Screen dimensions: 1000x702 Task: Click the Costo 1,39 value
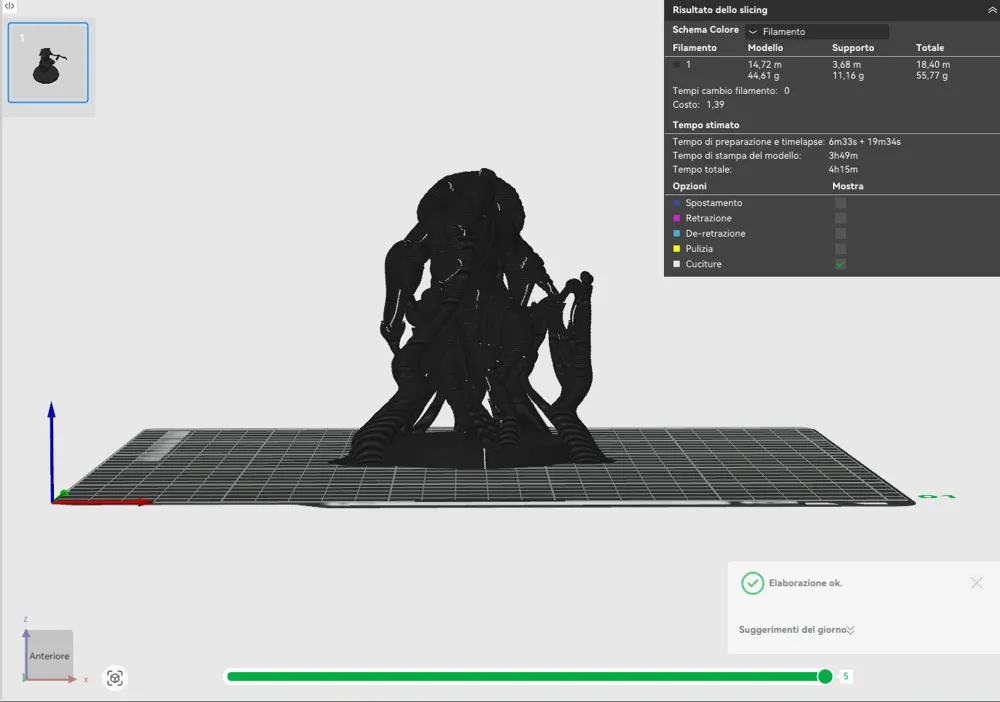click(x=715, y=105)
